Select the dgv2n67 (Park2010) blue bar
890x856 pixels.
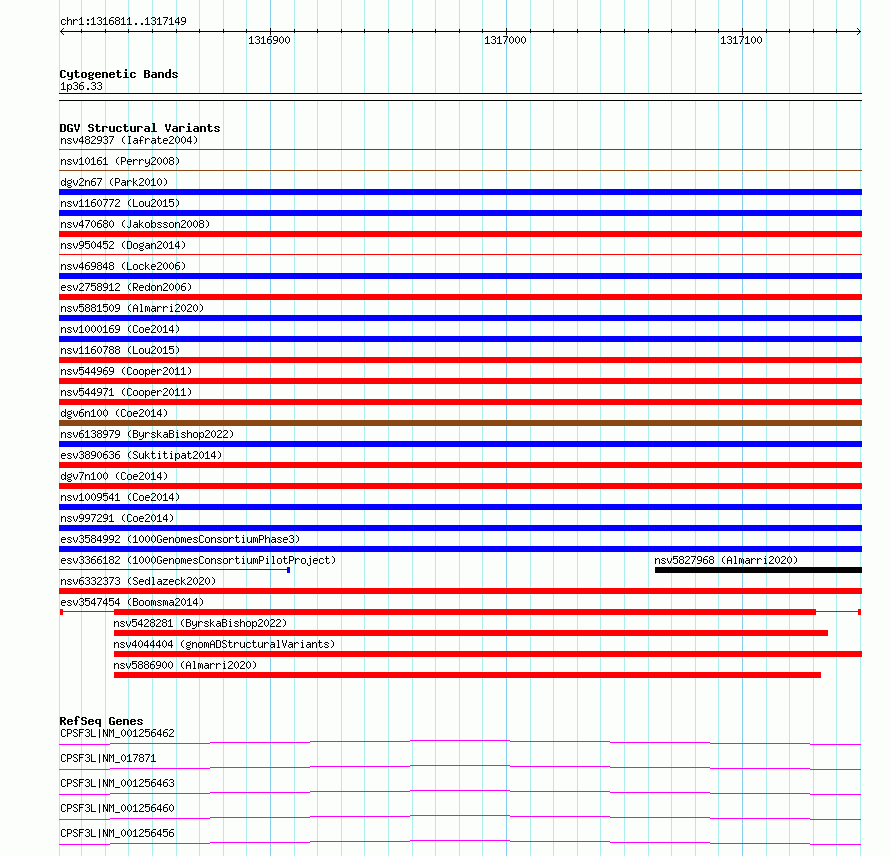[460, 192]
